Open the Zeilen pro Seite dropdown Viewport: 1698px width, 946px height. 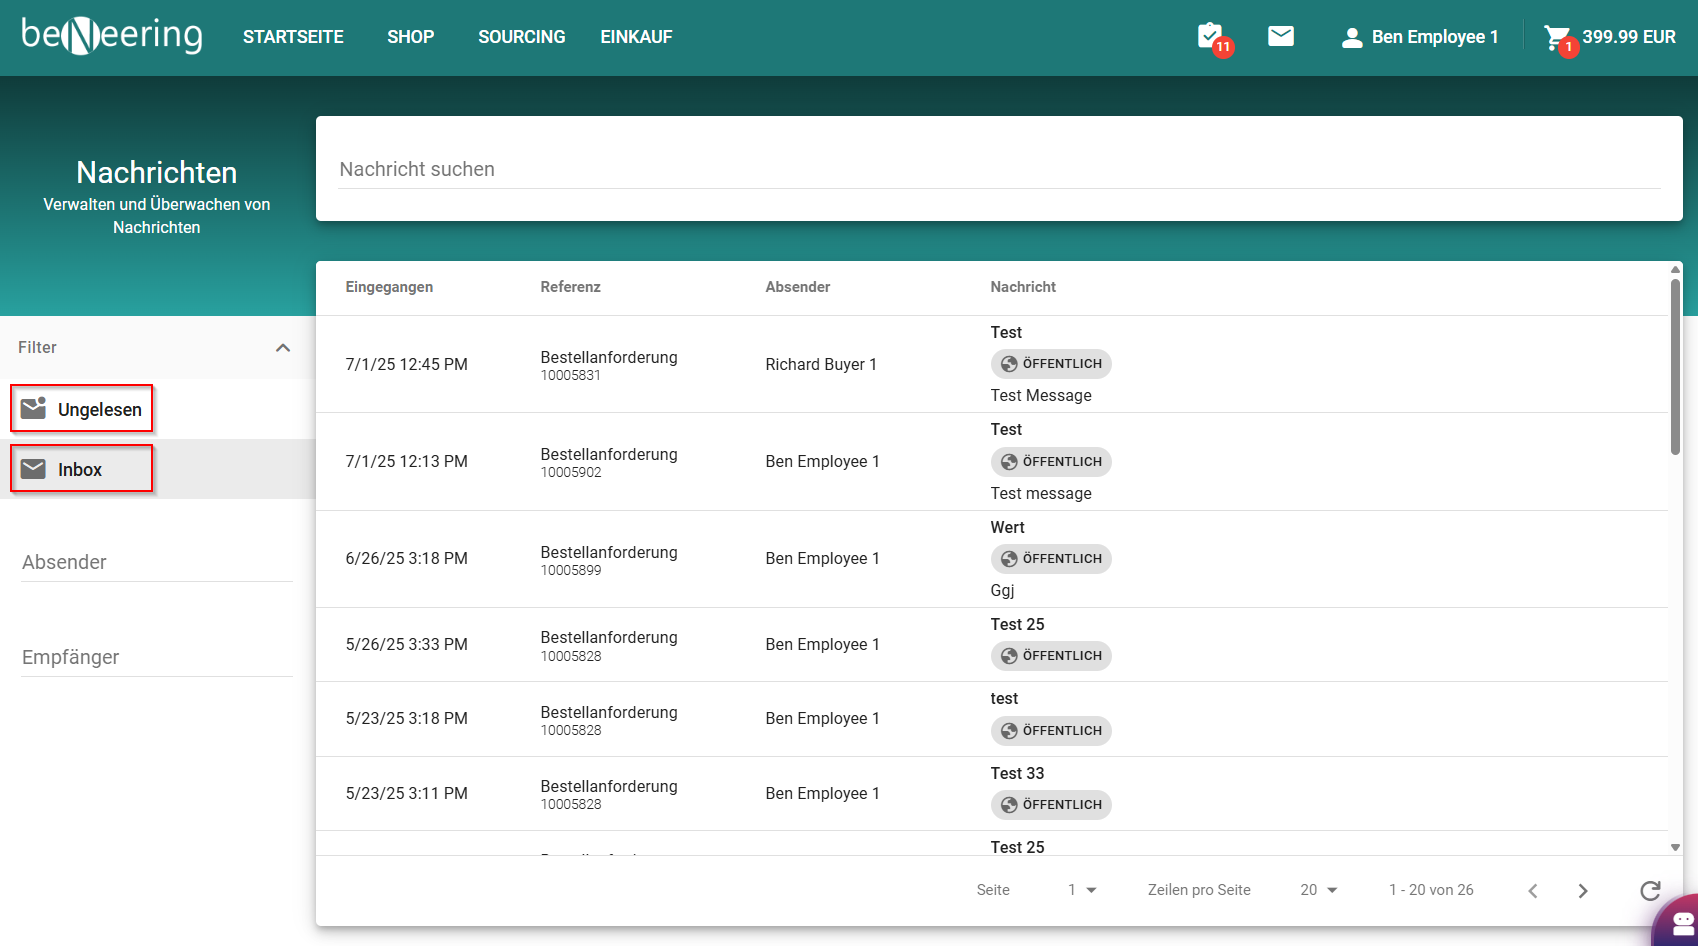[1318, 890]
